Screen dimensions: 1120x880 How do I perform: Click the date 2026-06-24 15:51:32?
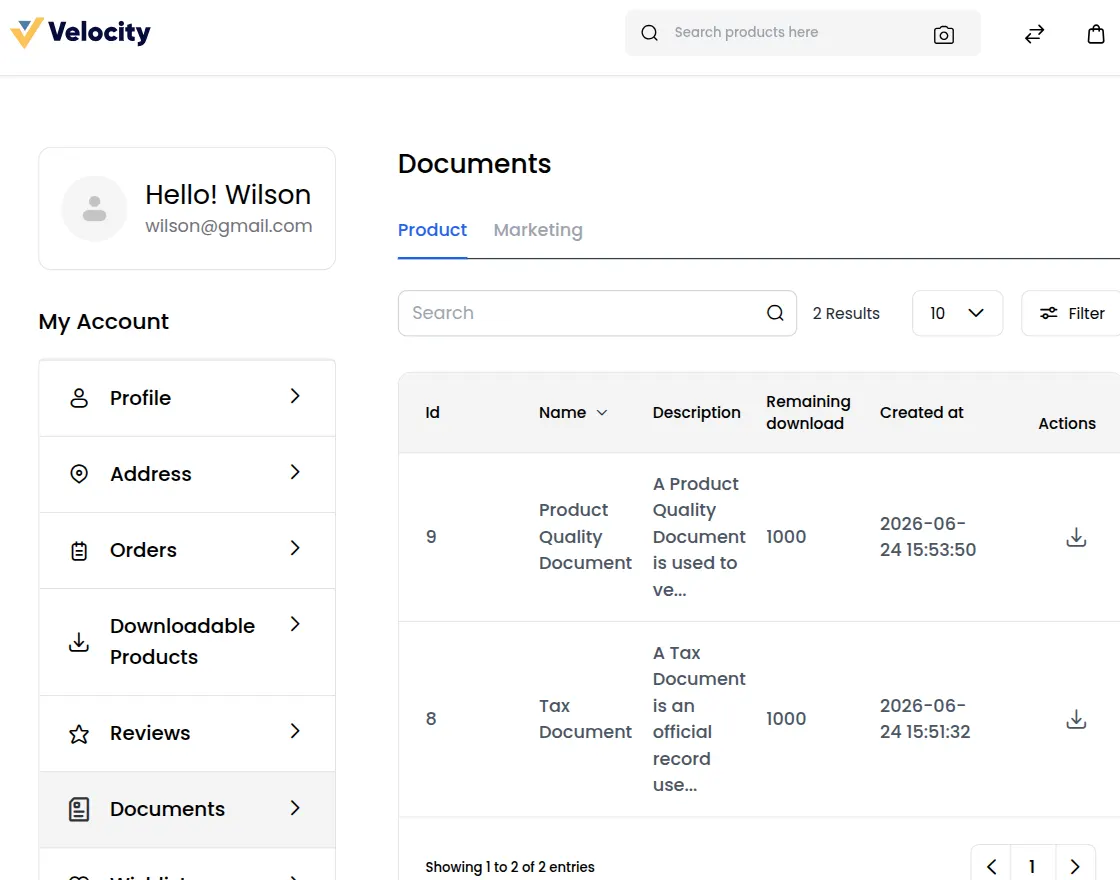click(925, 719)
